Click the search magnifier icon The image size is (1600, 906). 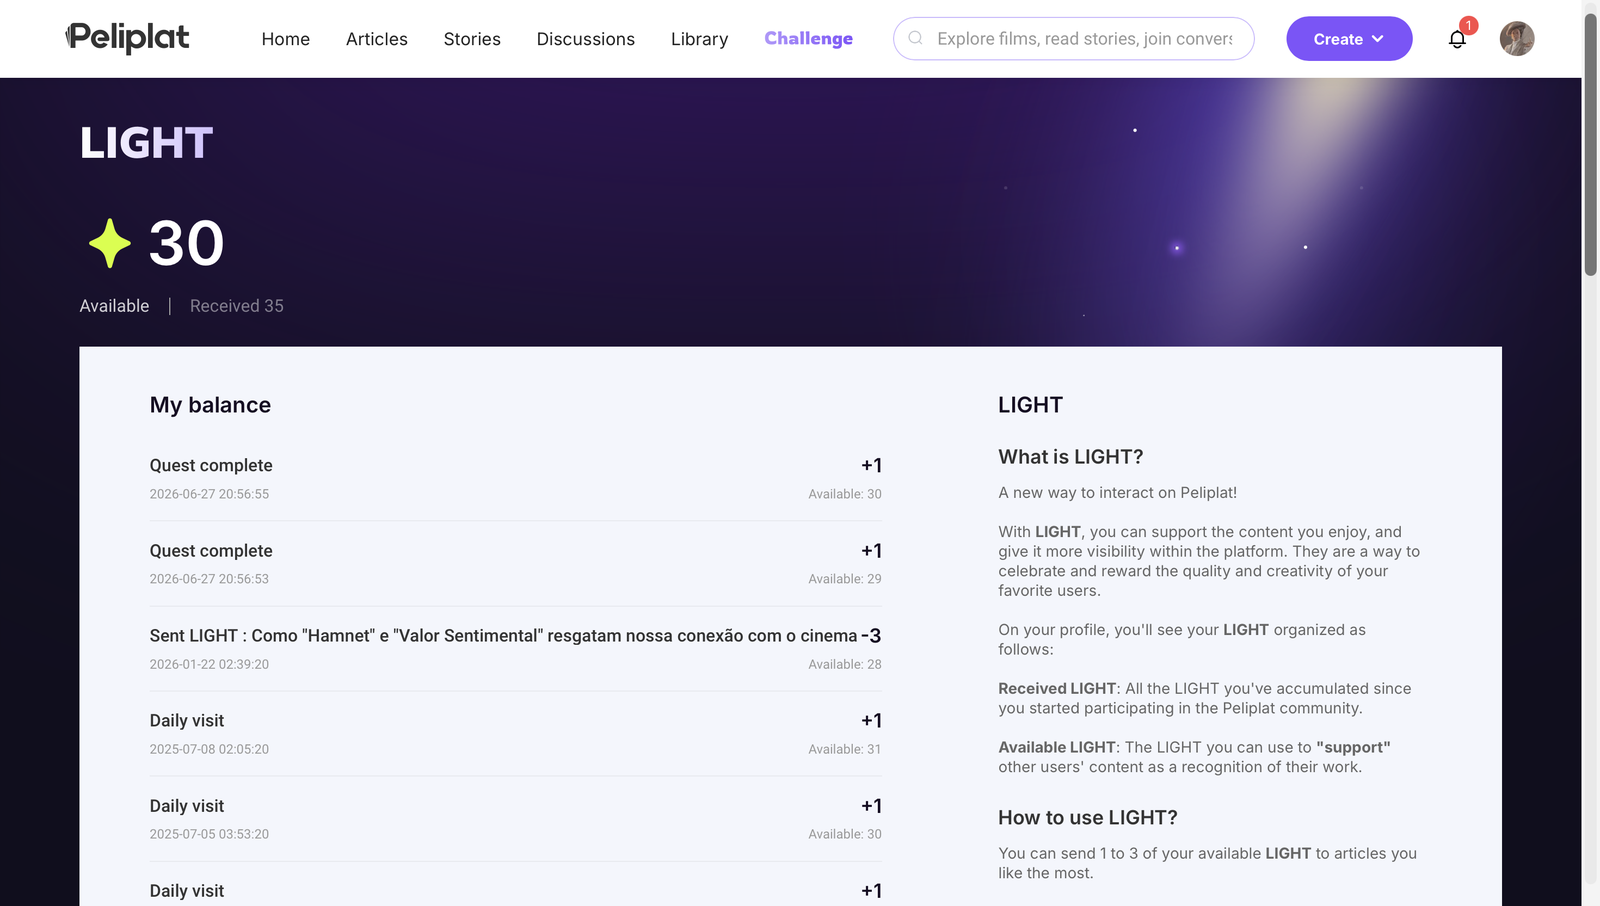pos(915,38)
